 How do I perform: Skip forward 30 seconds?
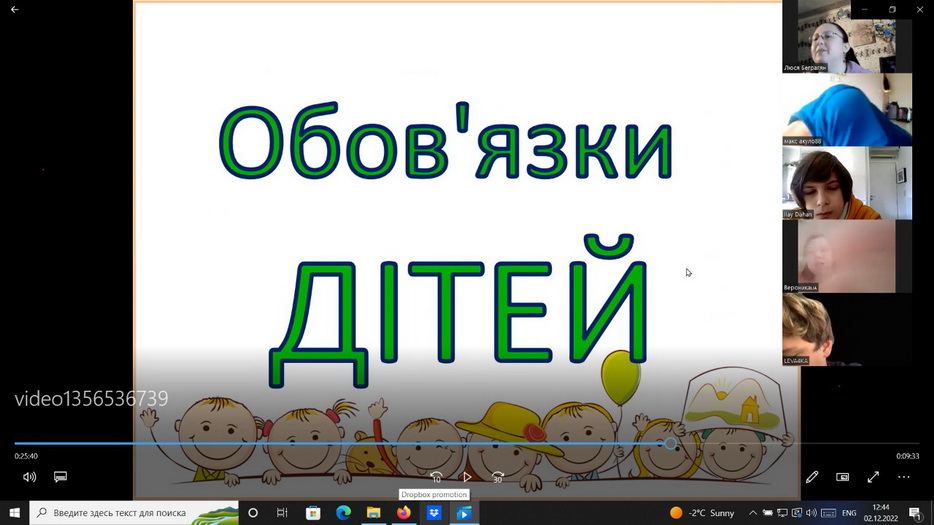497,477
